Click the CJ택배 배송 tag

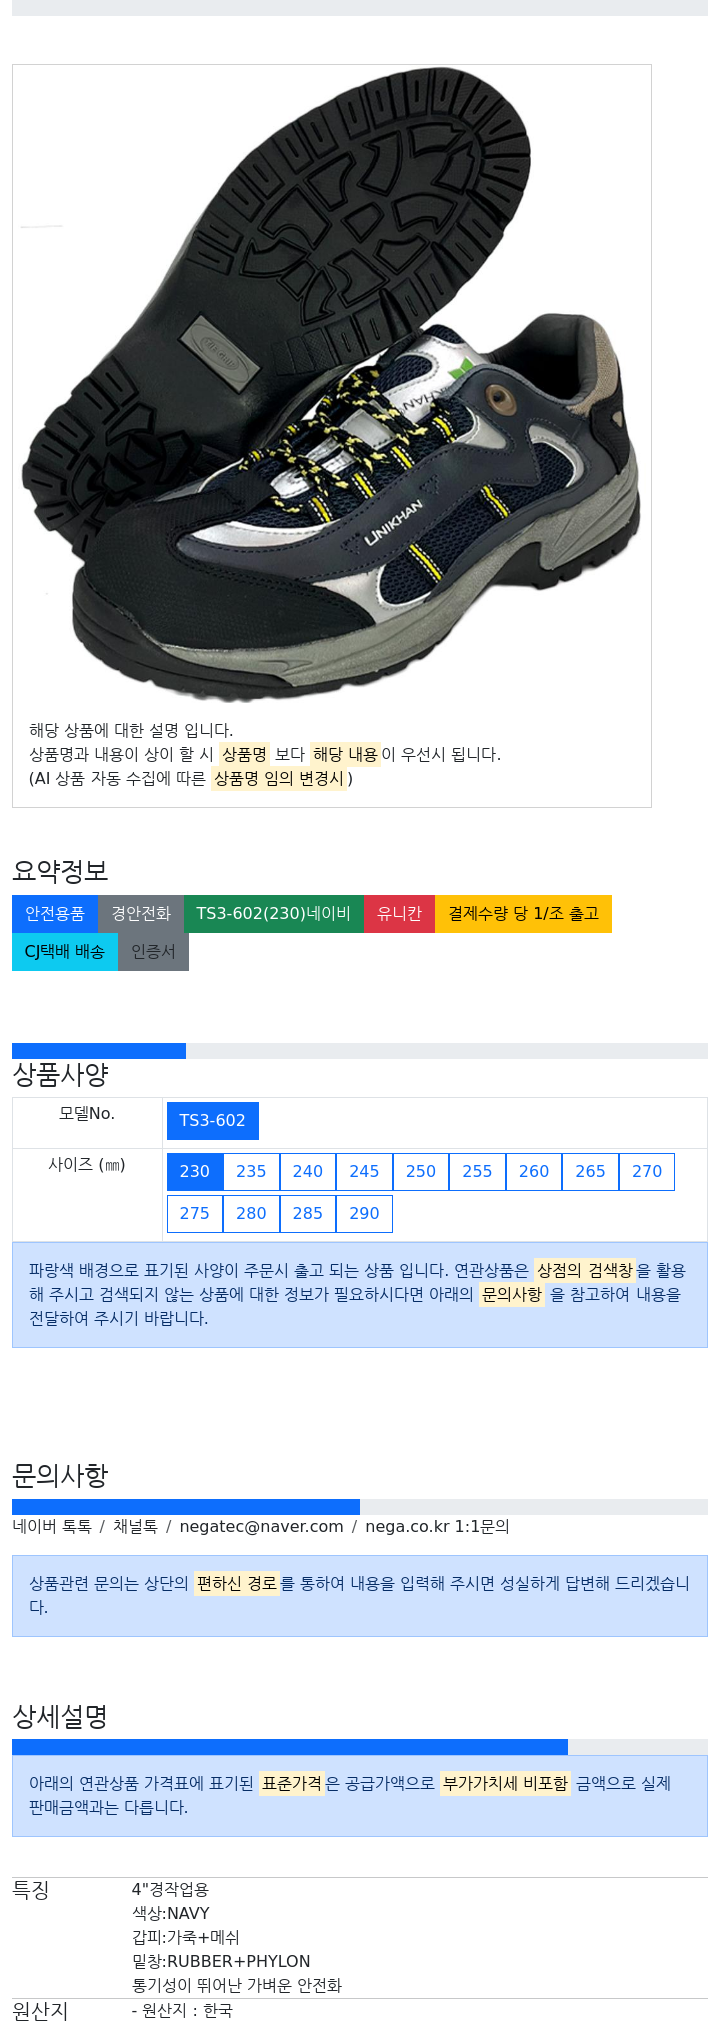(x=65, y=952)
